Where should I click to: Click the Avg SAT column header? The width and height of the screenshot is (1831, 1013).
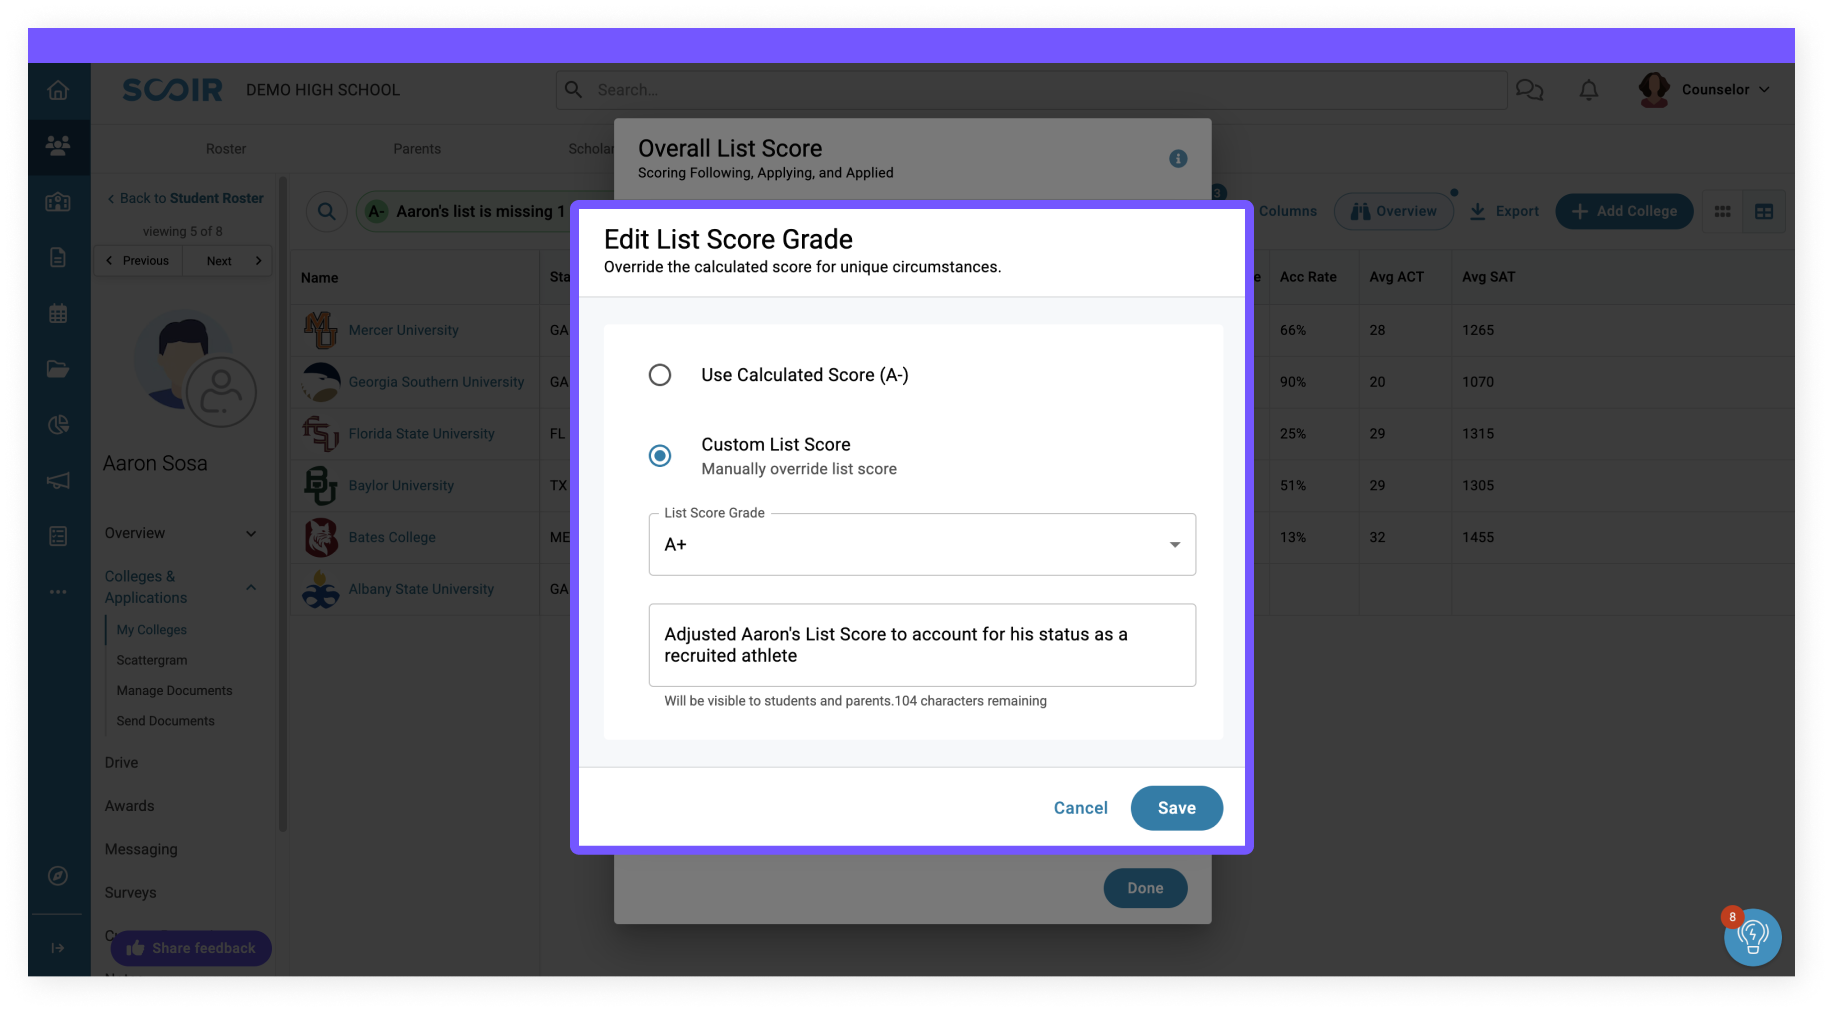click(1488, 278)
